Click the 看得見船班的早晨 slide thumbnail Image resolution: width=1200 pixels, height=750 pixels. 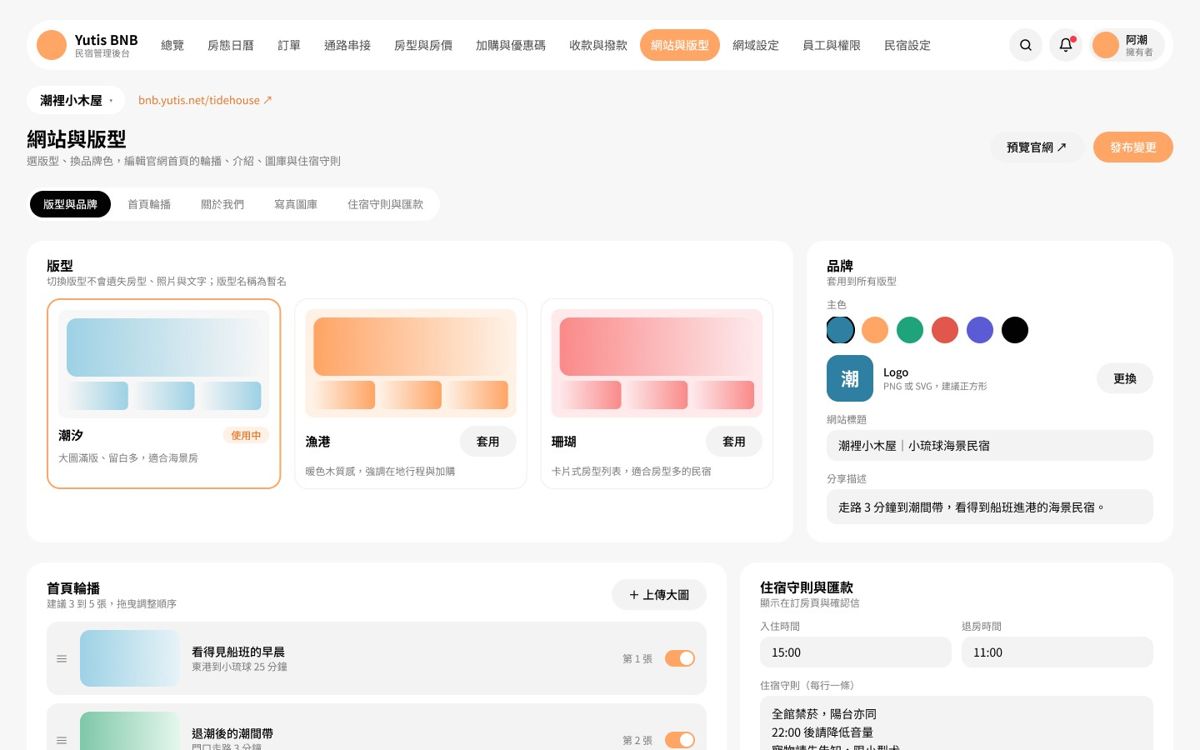coord(130,658)
